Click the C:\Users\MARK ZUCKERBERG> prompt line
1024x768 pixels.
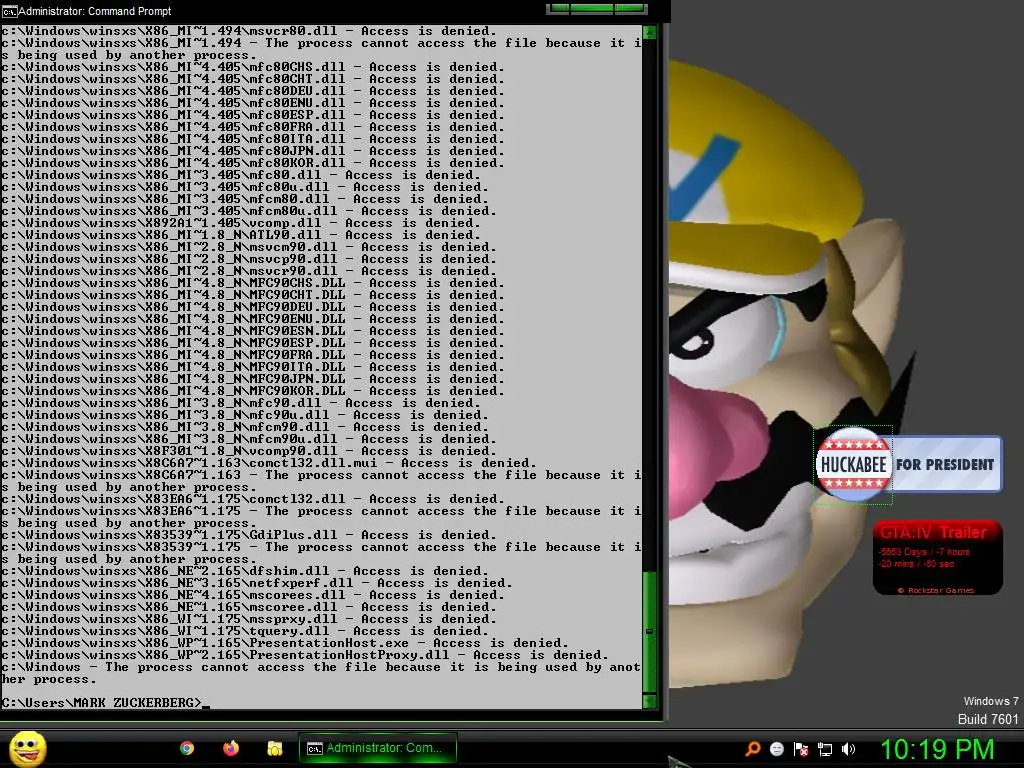[104, 703]
